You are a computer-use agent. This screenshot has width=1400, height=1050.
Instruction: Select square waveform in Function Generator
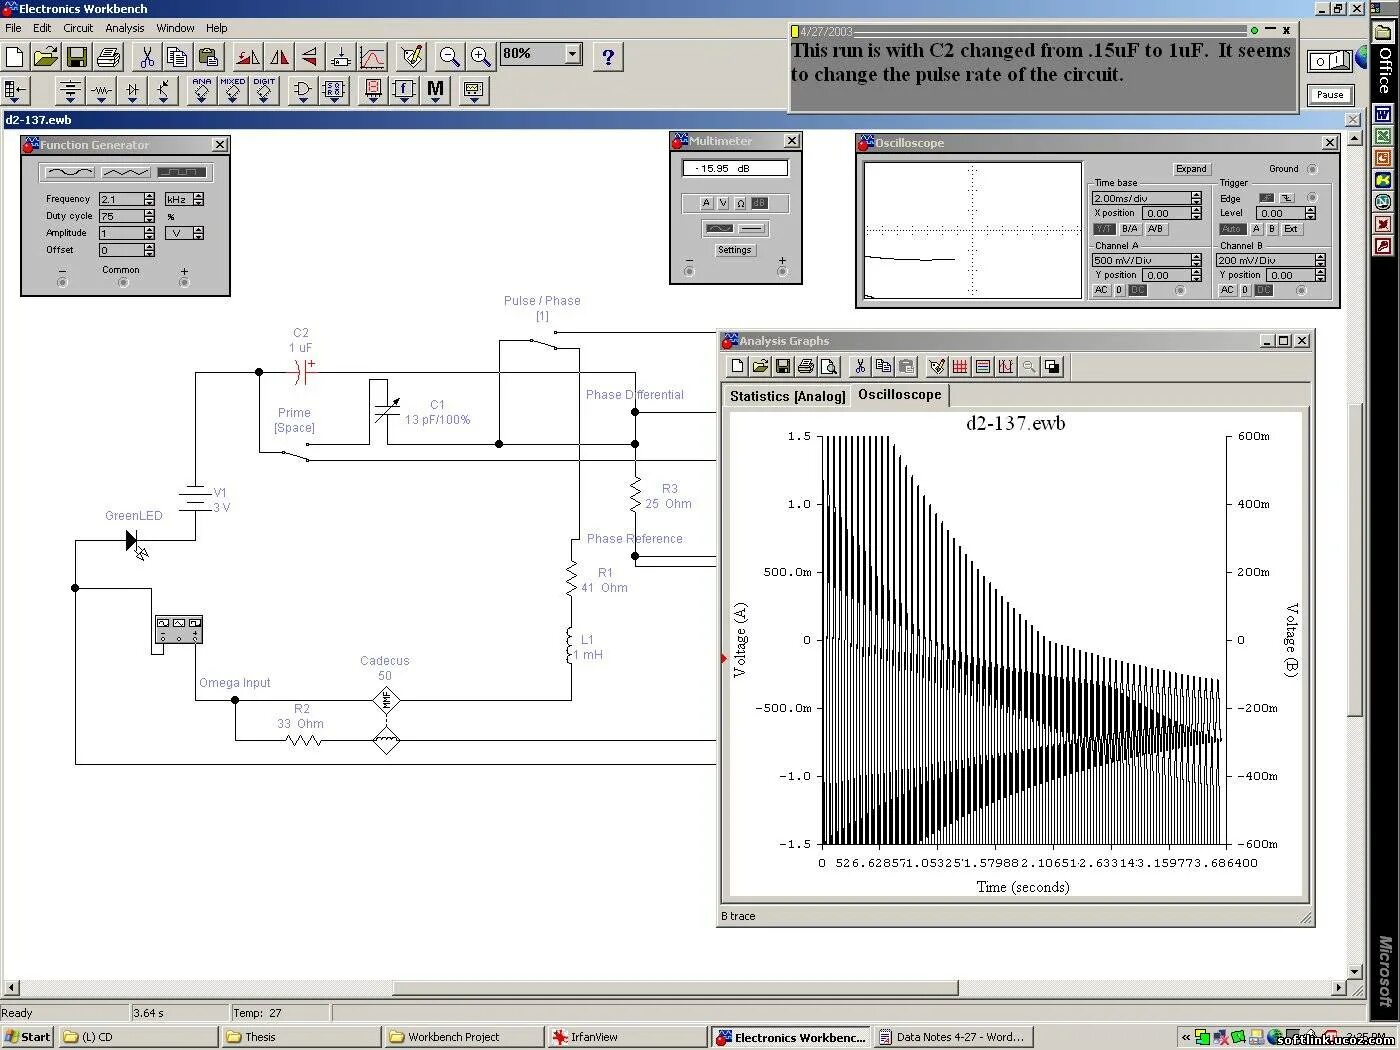[182, 172]
